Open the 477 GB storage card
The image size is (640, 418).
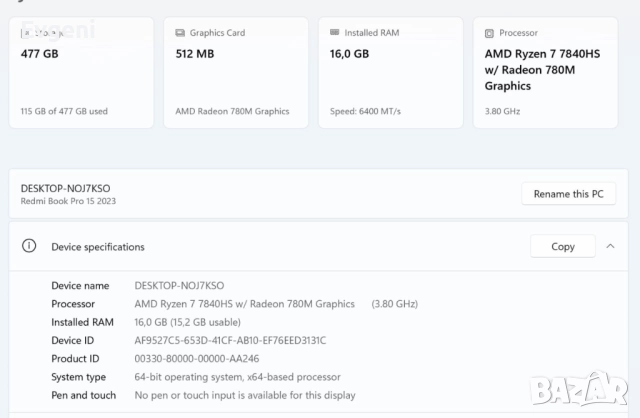tap(81, 73)
